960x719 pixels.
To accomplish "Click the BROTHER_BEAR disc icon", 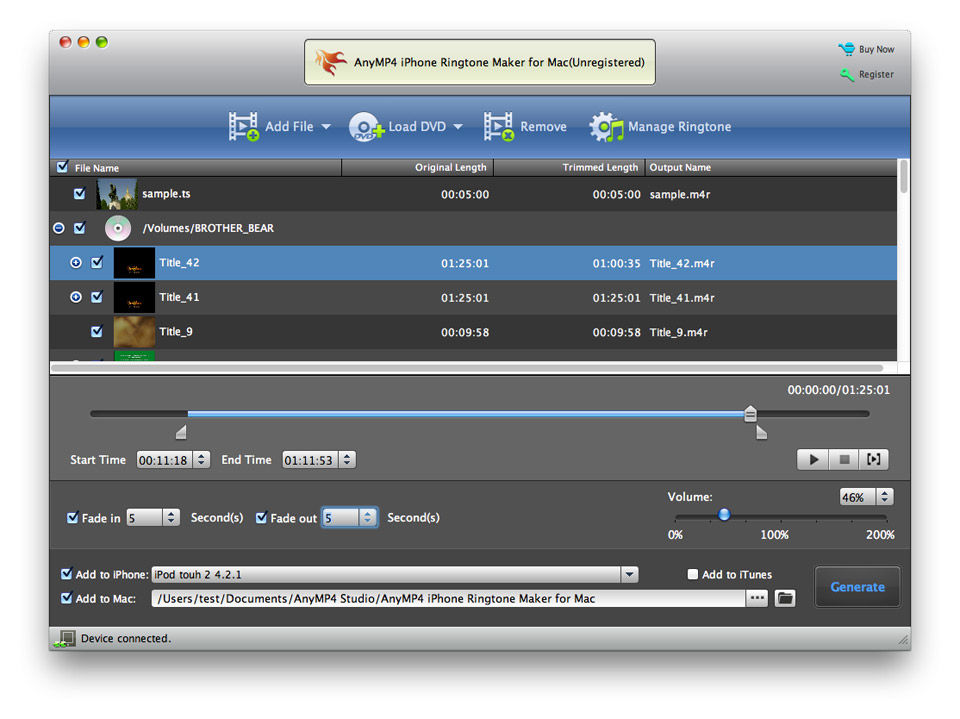I will [118, 228].
